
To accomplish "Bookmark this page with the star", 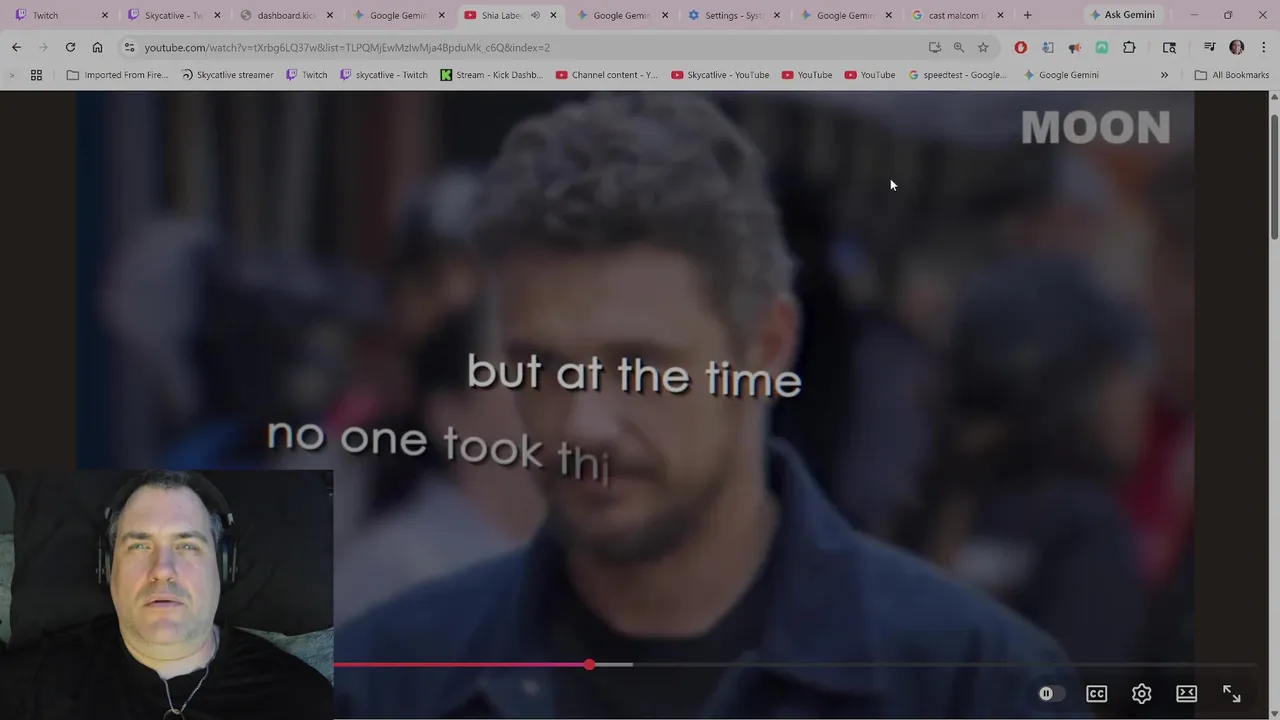I will [x=983, y=47].
